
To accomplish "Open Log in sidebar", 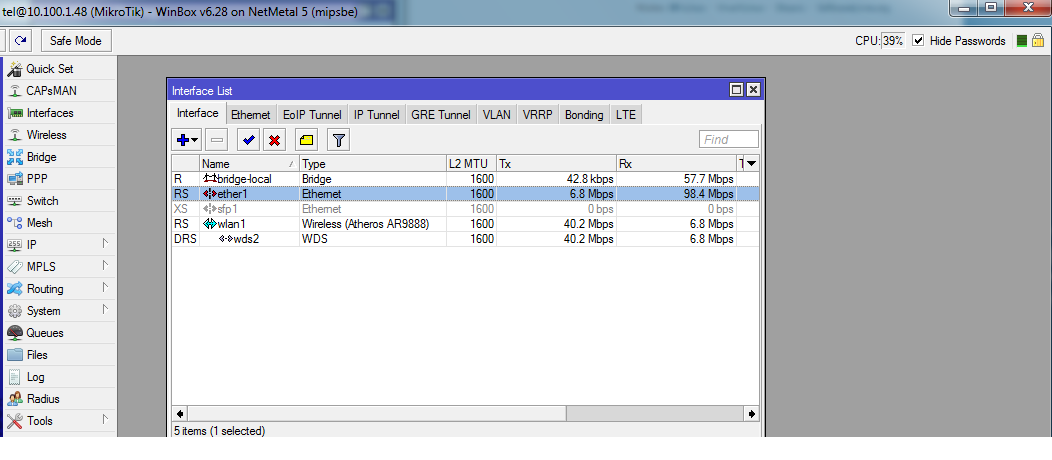I will [27, 377].
